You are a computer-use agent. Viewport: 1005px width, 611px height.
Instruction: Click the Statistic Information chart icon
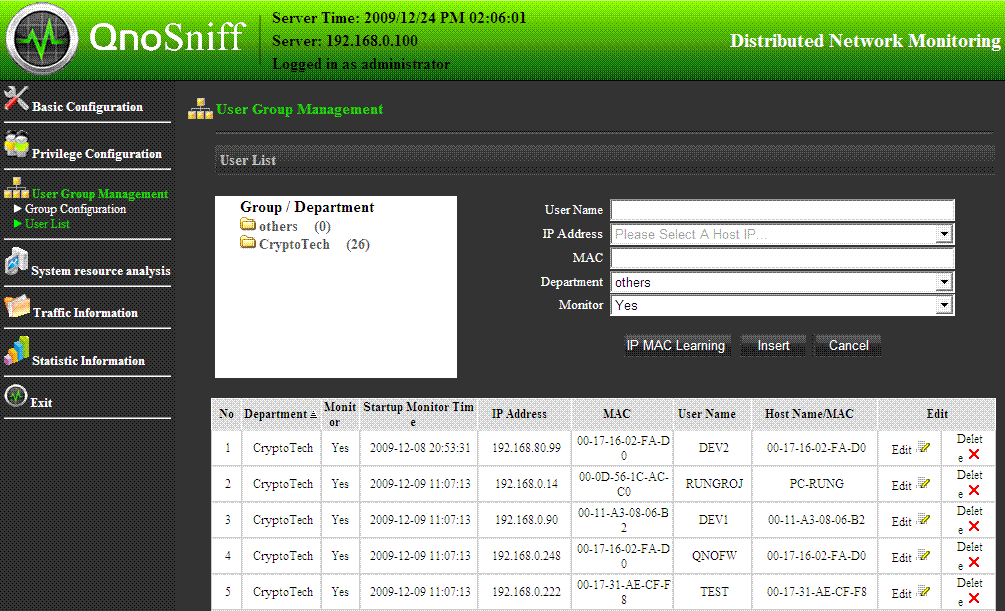click(17, 351)
